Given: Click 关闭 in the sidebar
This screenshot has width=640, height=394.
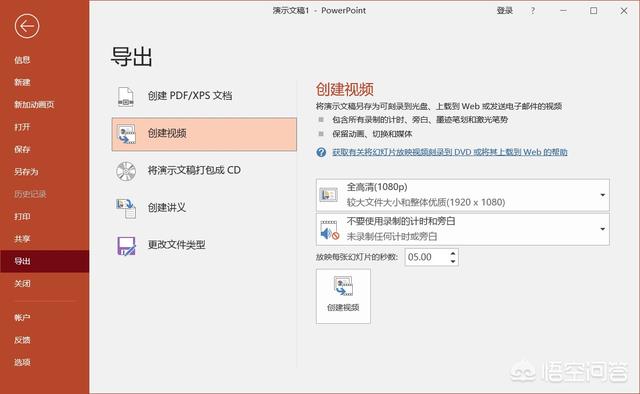Looking at the screenshot, I should pyautogui.click(x=22, y=283).
